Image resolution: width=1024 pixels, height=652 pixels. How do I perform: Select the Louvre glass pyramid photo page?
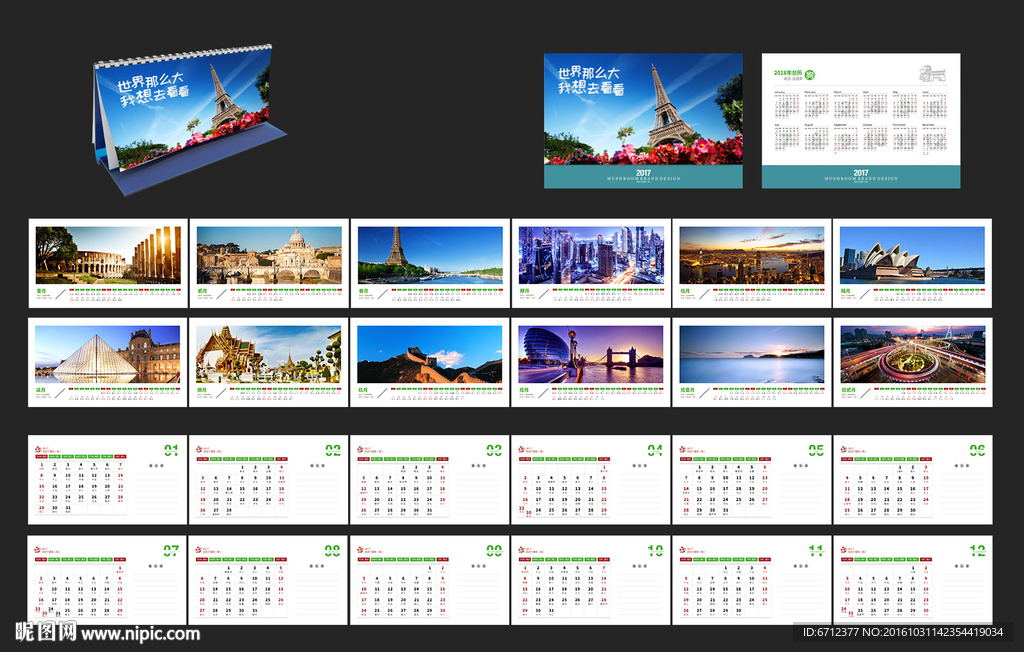[108, 363]
